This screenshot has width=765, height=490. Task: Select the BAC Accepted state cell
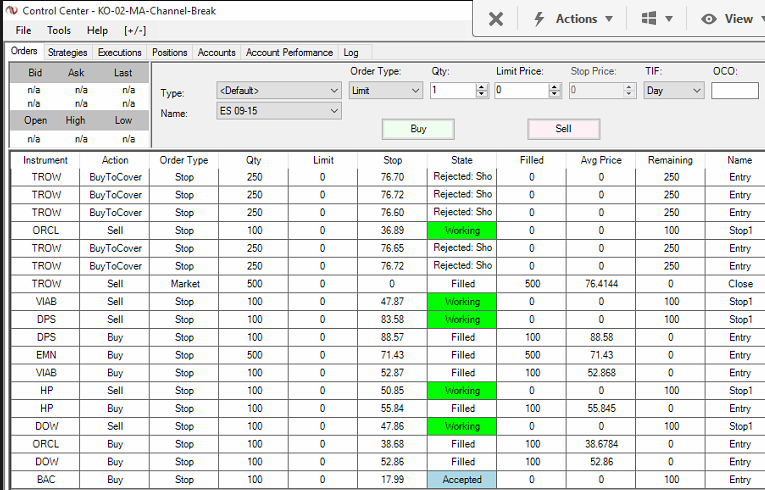click(462, 480)
